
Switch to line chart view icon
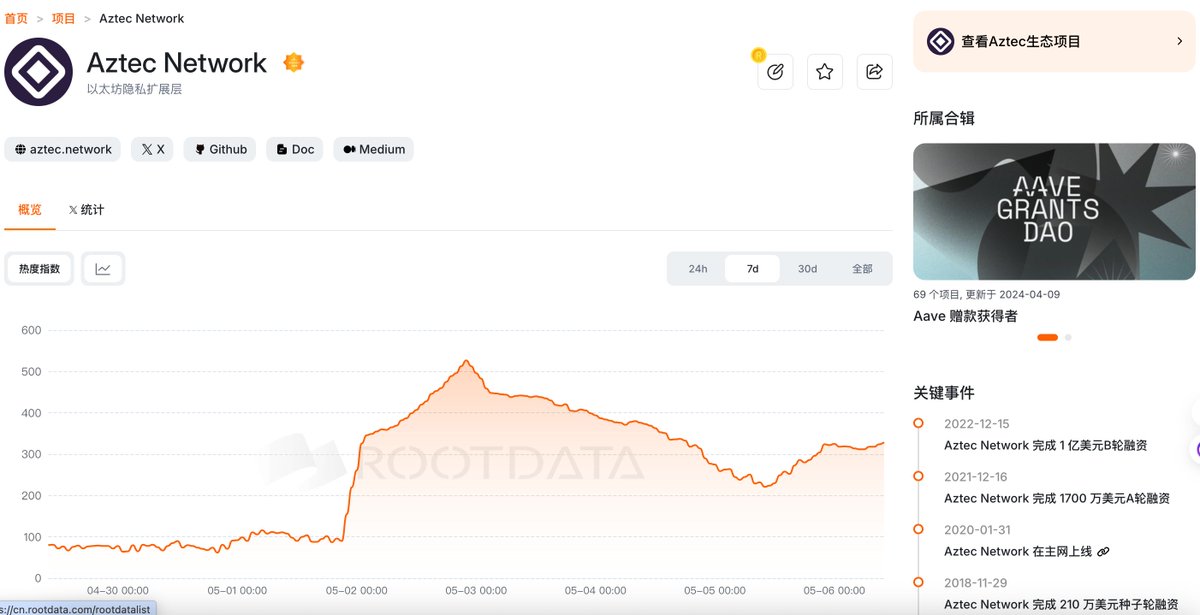(103, 269)
